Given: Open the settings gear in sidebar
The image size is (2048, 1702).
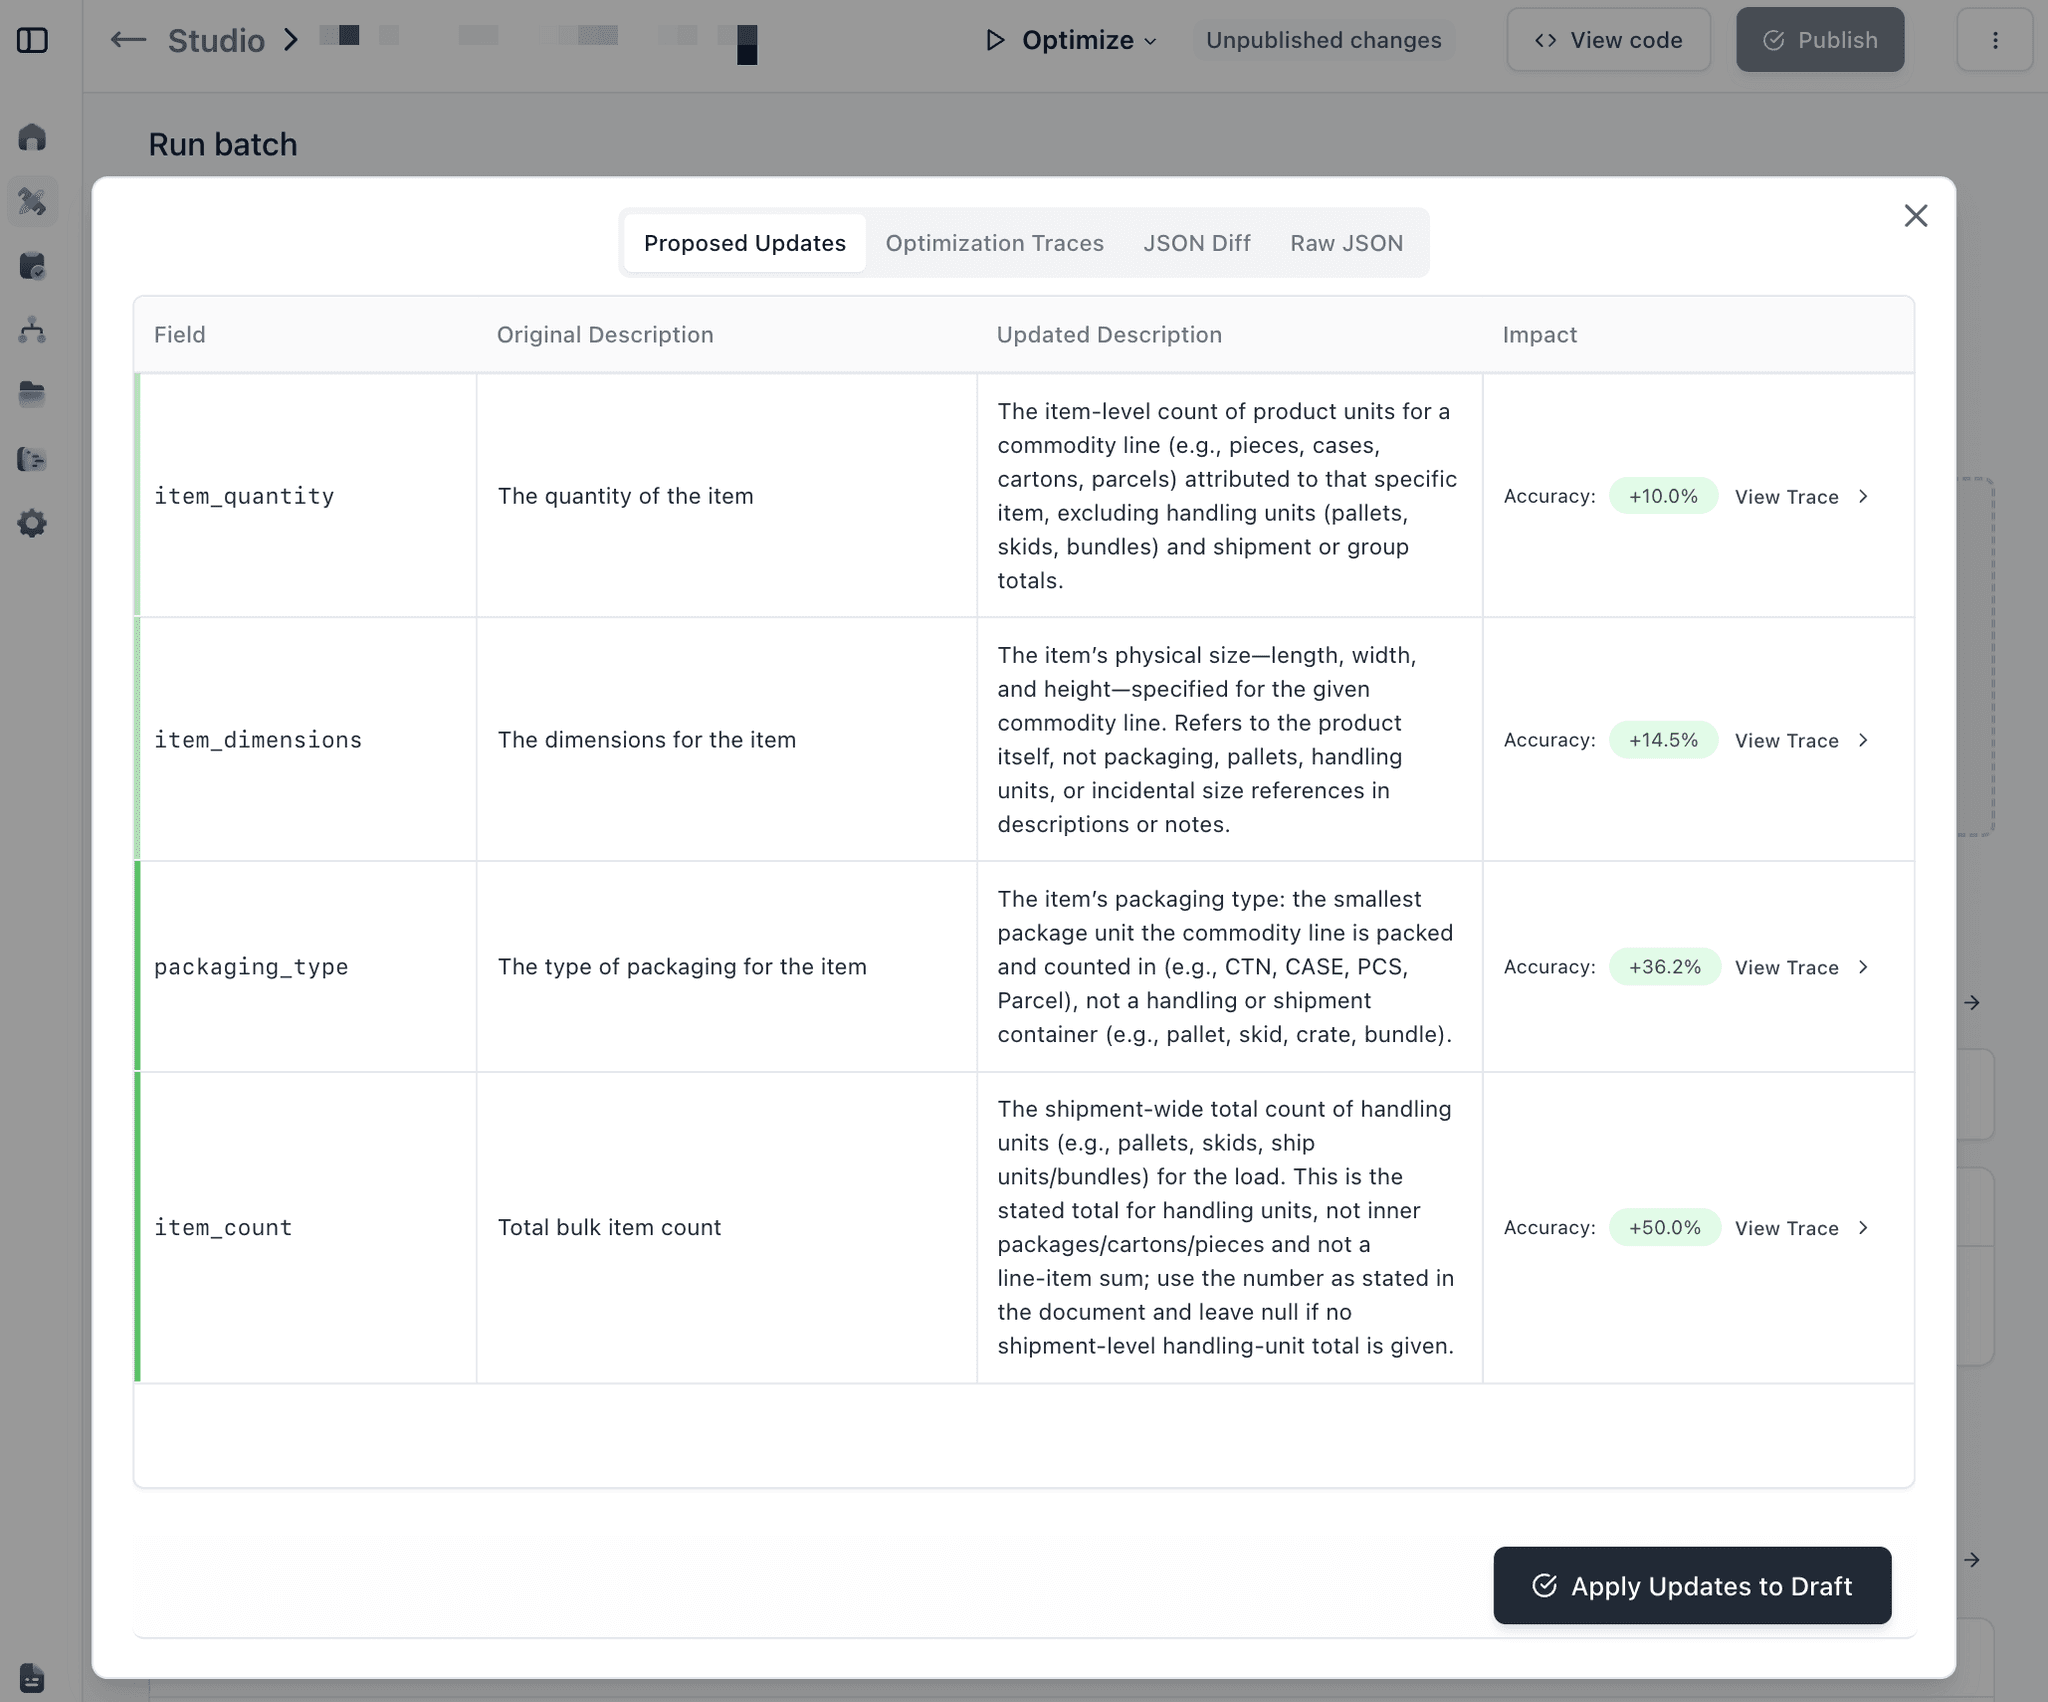Looking at the screenshot, I should pyautogui.click(x=32, y=523).
